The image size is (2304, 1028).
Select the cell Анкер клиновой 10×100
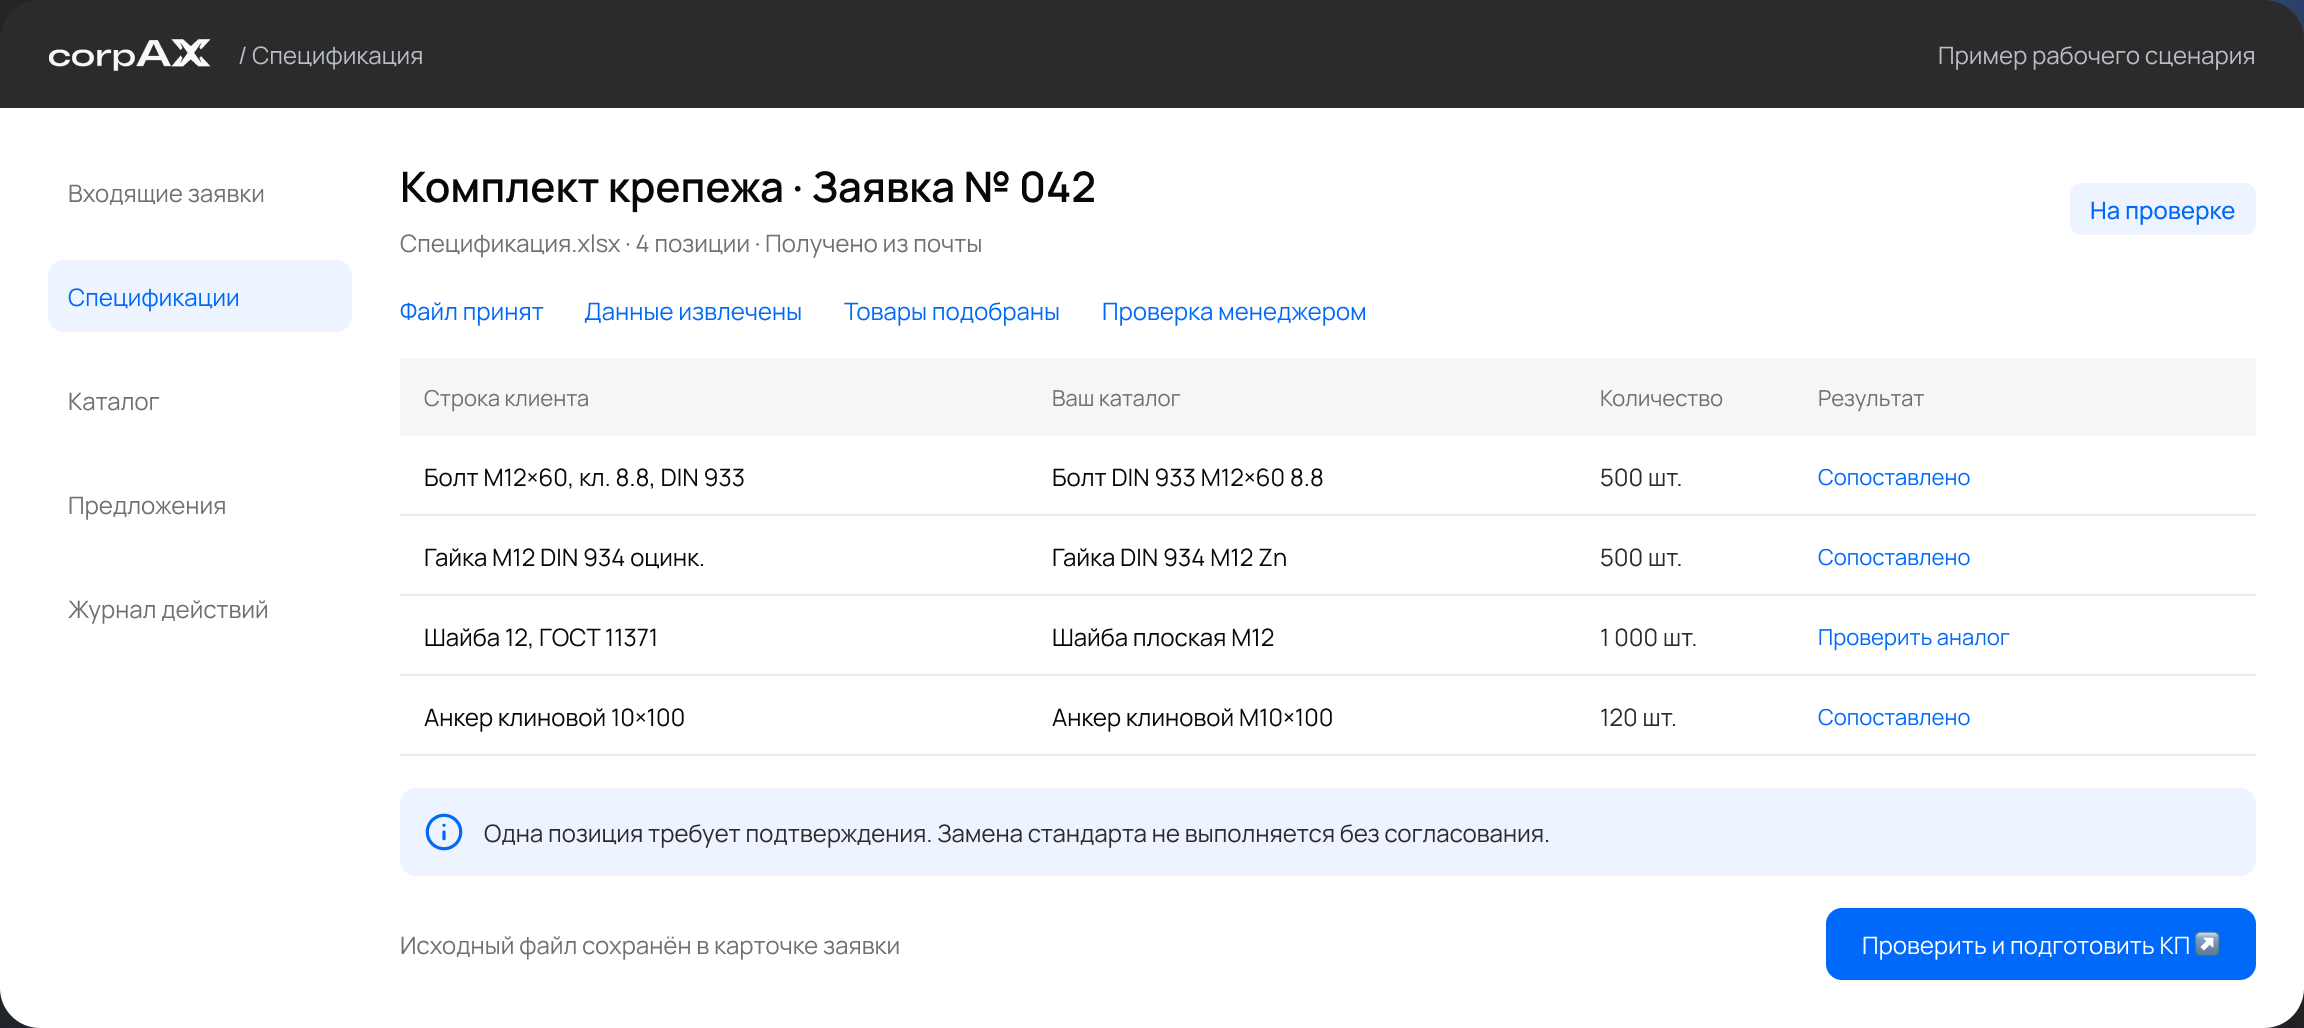(554, 717)
